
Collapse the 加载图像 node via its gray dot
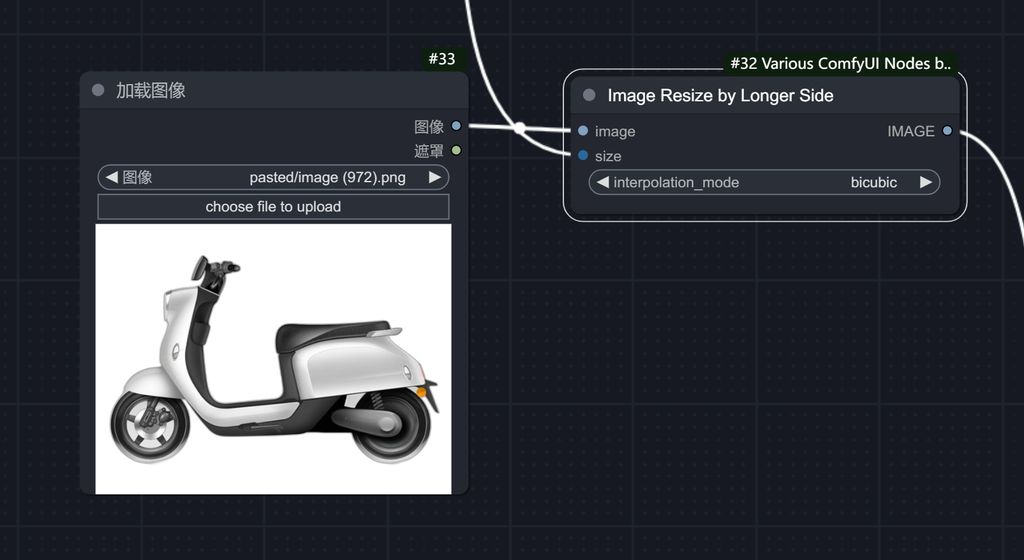coord(98,90)
